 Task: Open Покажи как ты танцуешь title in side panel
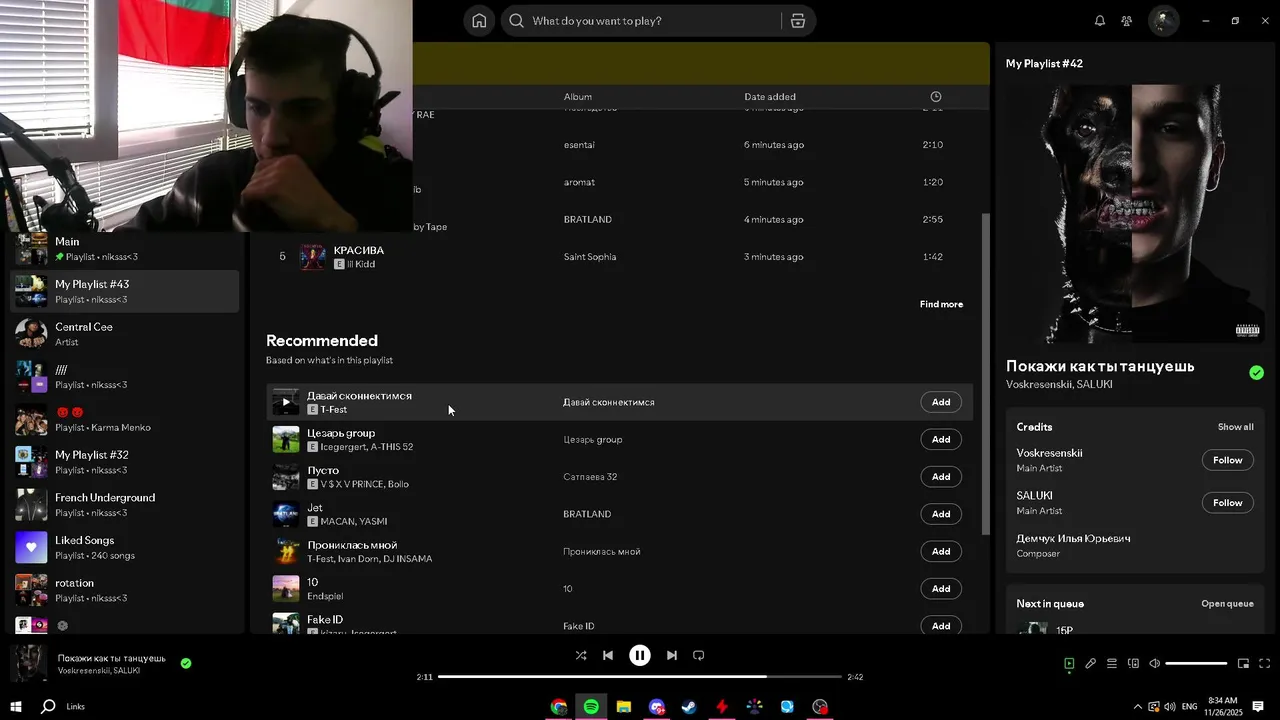[1100, 366]
